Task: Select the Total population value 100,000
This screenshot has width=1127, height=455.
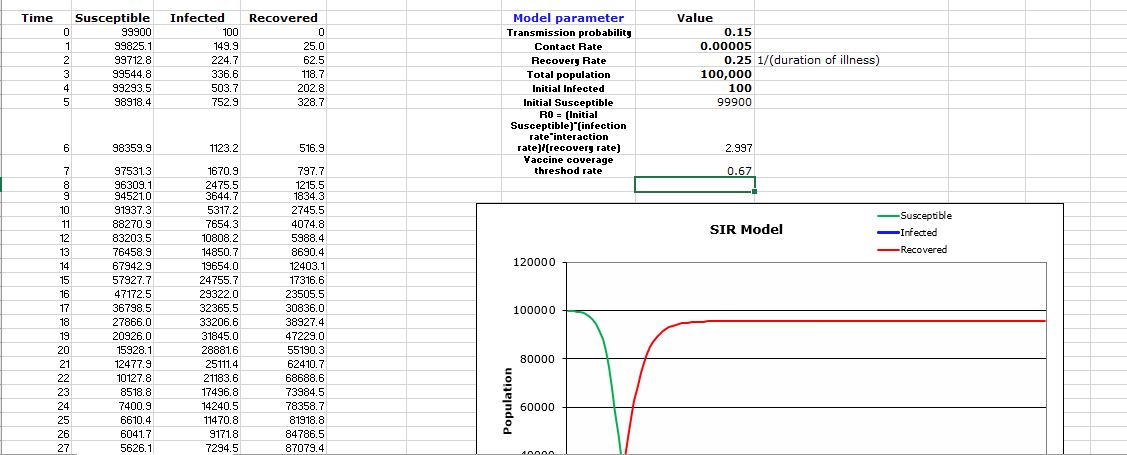Action: pos(695,74)
